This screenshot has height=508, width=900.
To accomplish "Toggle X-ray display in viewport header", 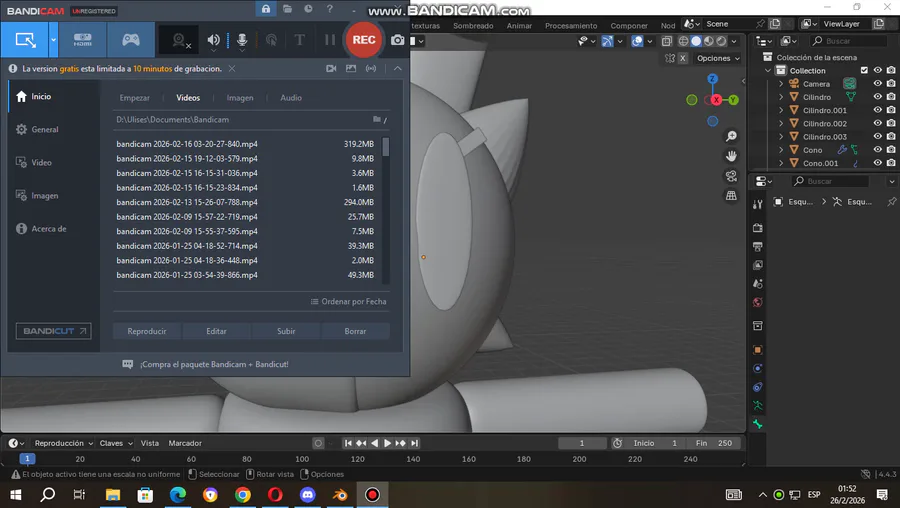I will coord(666,41).
